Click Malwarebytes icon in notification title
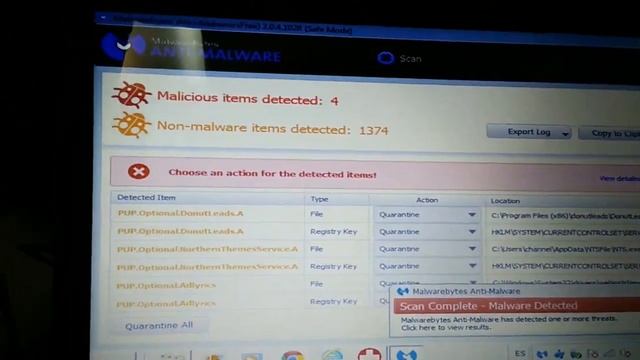The width and height of the screenshot is (640, 360). click(403, 291)
